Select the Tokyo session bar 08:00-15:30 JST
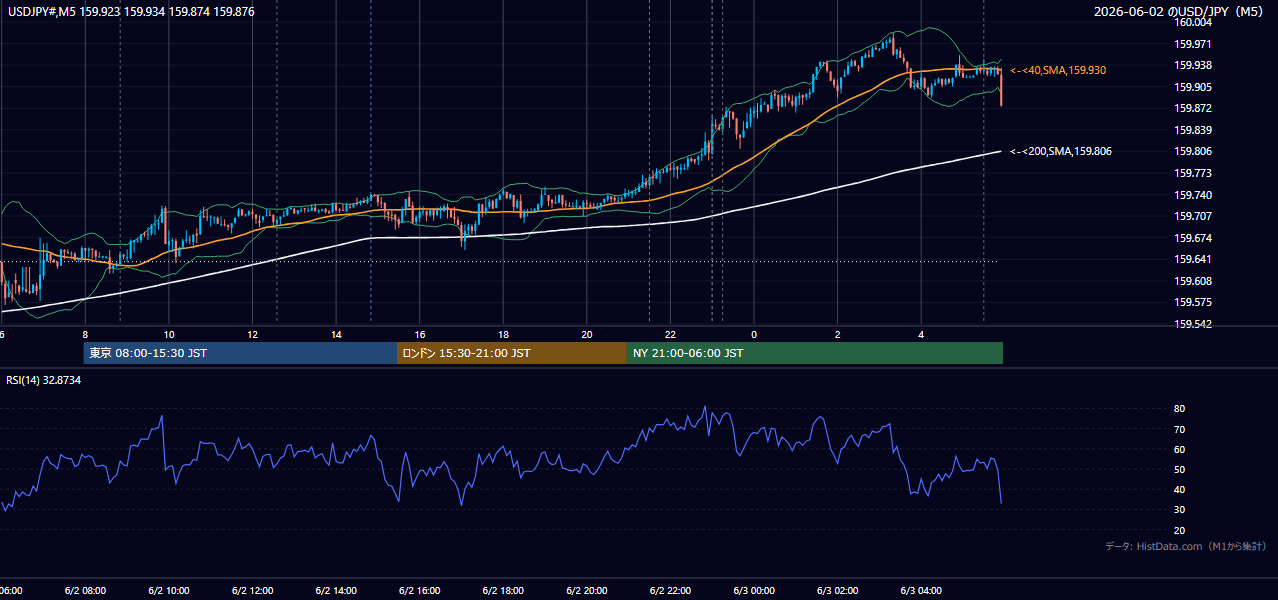This screenshot has width=1278, height=600. point(240,353)
